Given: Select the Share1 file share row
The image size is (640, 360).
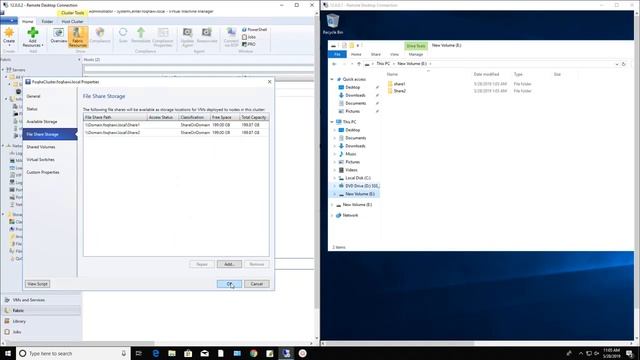Looking at the screenshot, I should tap(176, 125).
